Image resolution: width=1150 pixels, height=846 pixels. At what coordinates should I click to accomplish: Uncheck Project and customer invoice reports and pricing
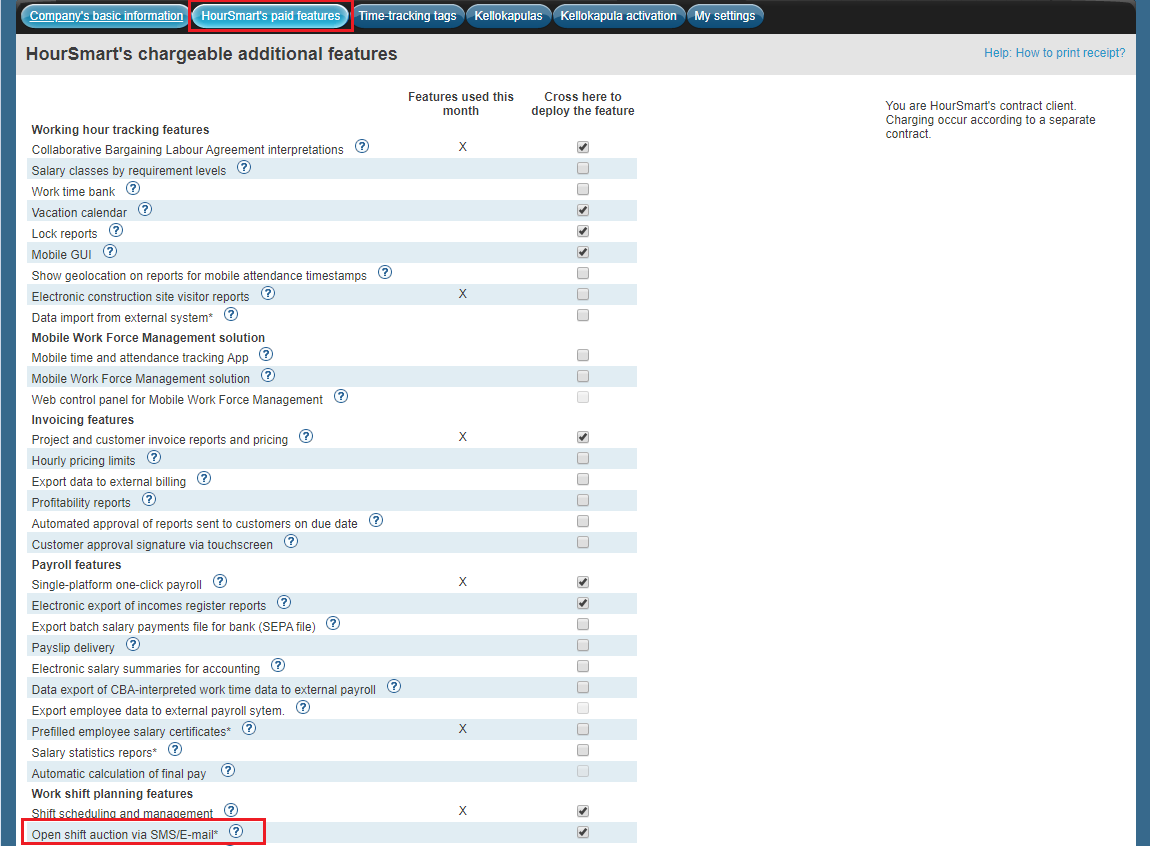(x=583, y=437)
